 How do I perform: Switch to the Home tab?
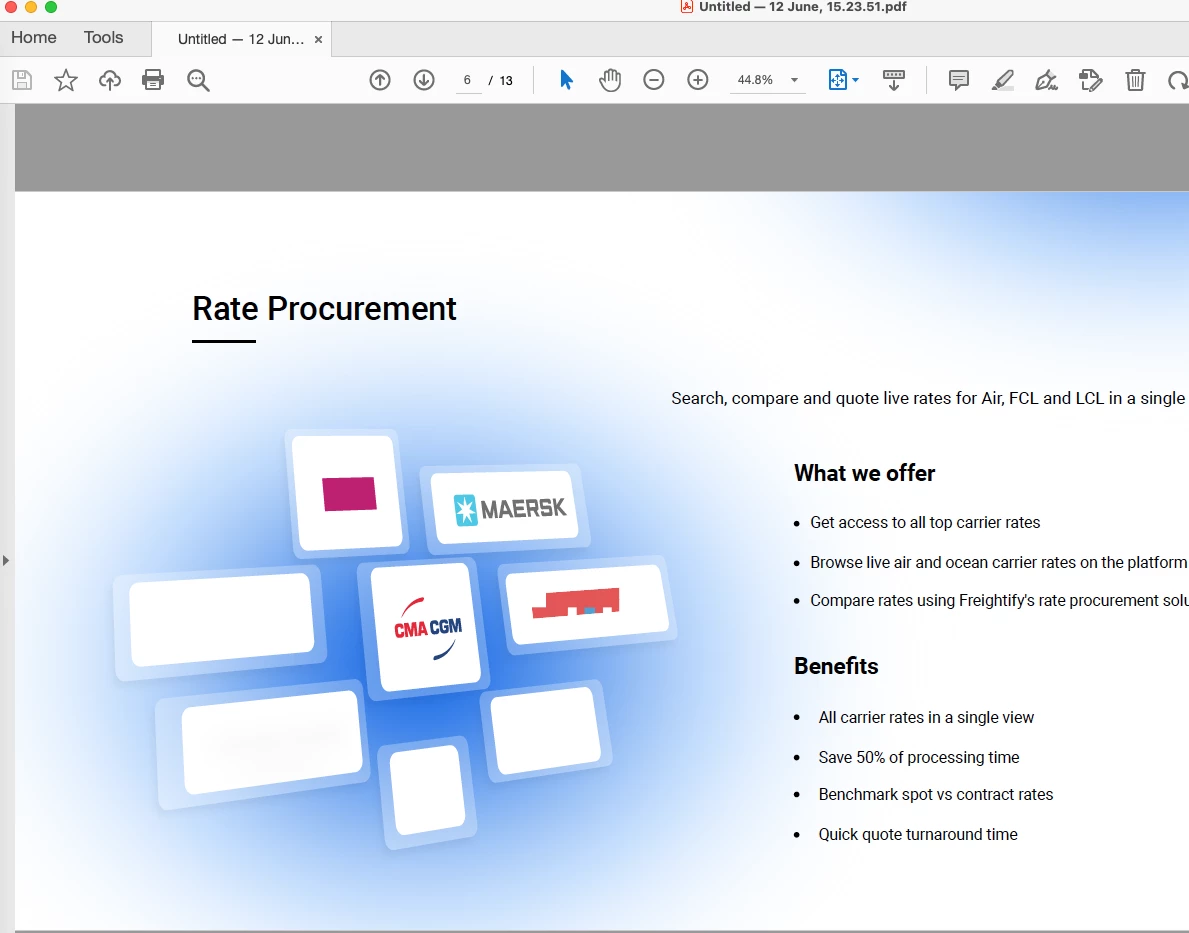[33, 37]
